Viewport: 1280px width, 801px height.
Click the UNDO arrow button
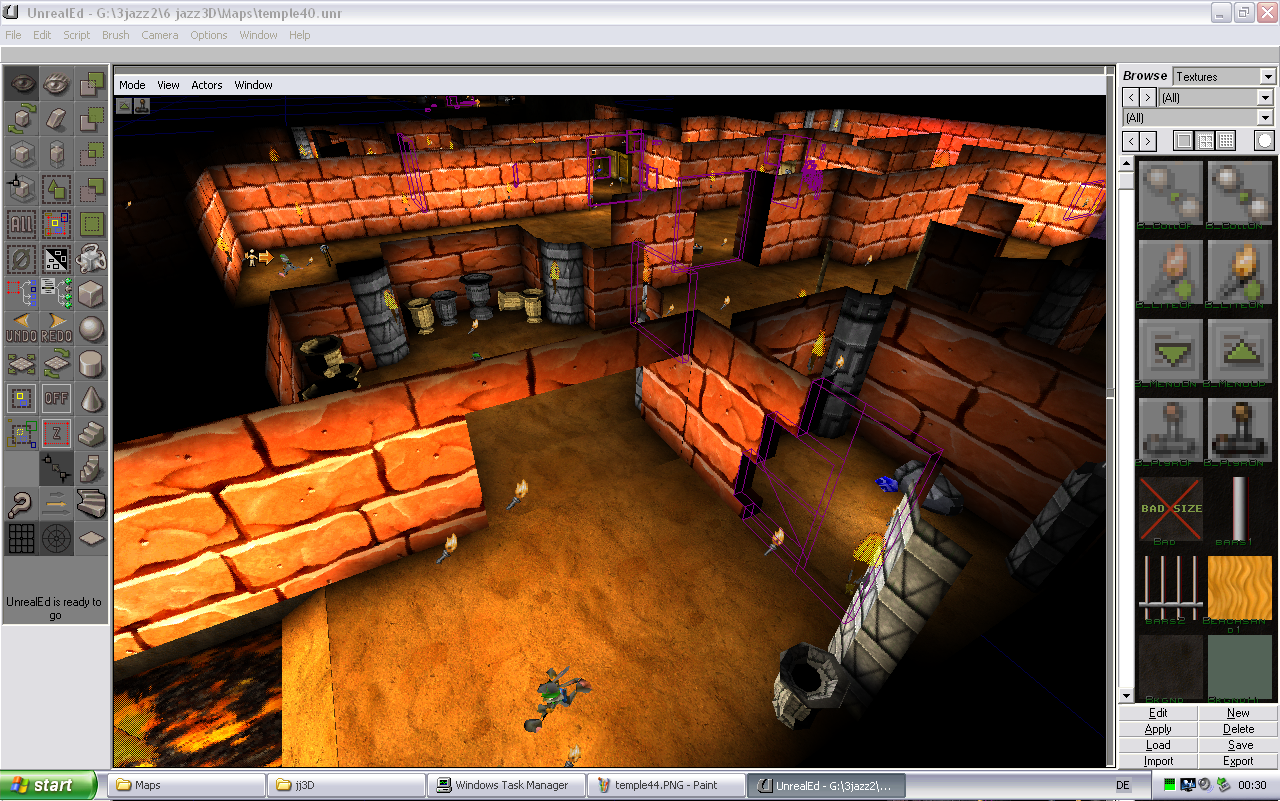pos(21,329)
